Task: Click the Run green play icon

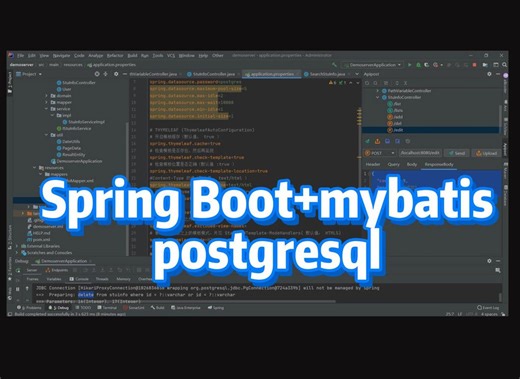Action: click(410, 65)
